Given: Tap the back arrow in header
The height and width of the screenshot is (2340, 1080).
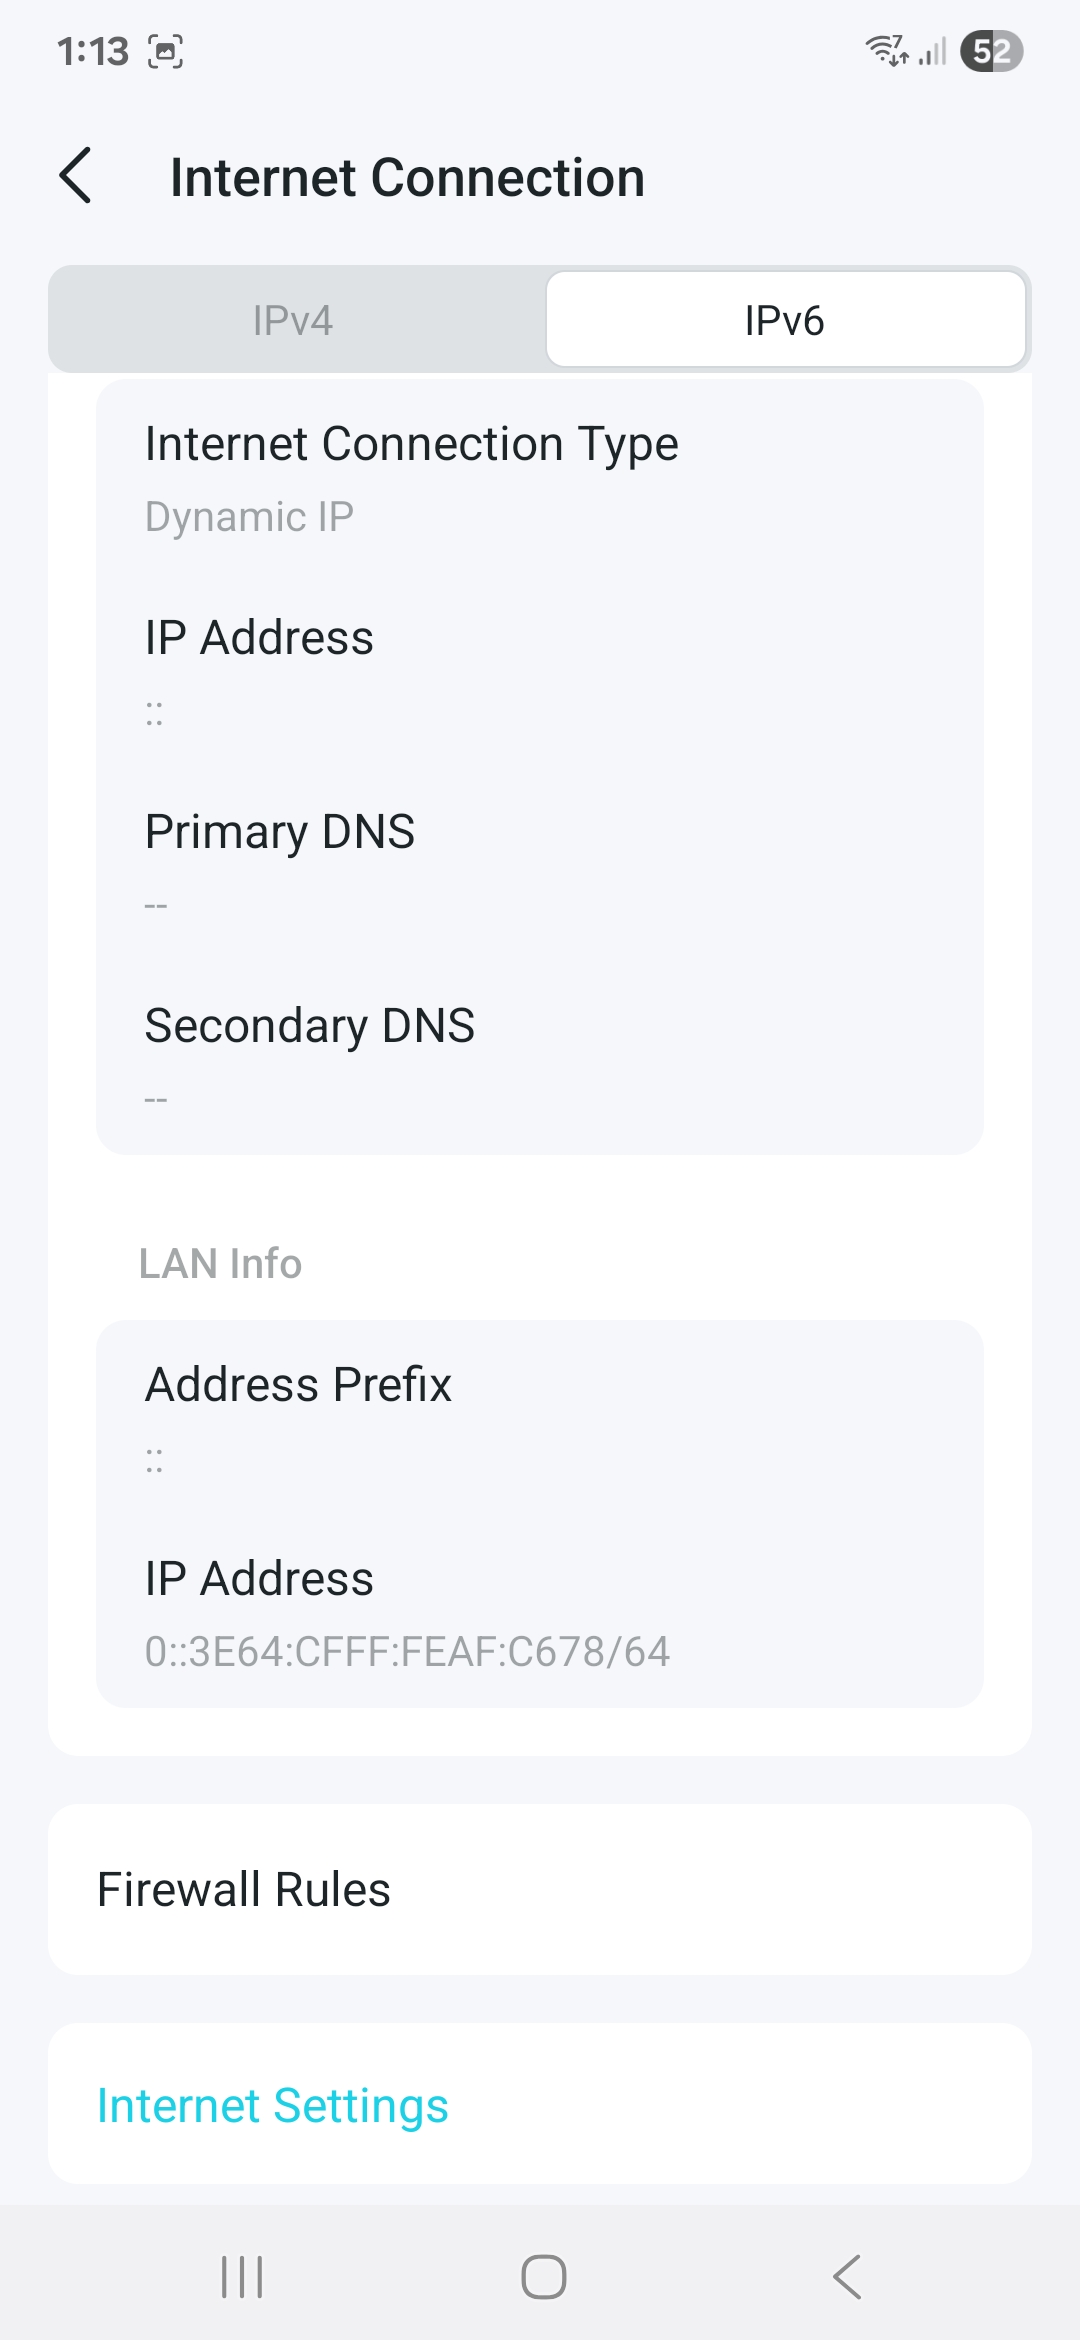Looking at the screenshot, I should pos(76,176).
